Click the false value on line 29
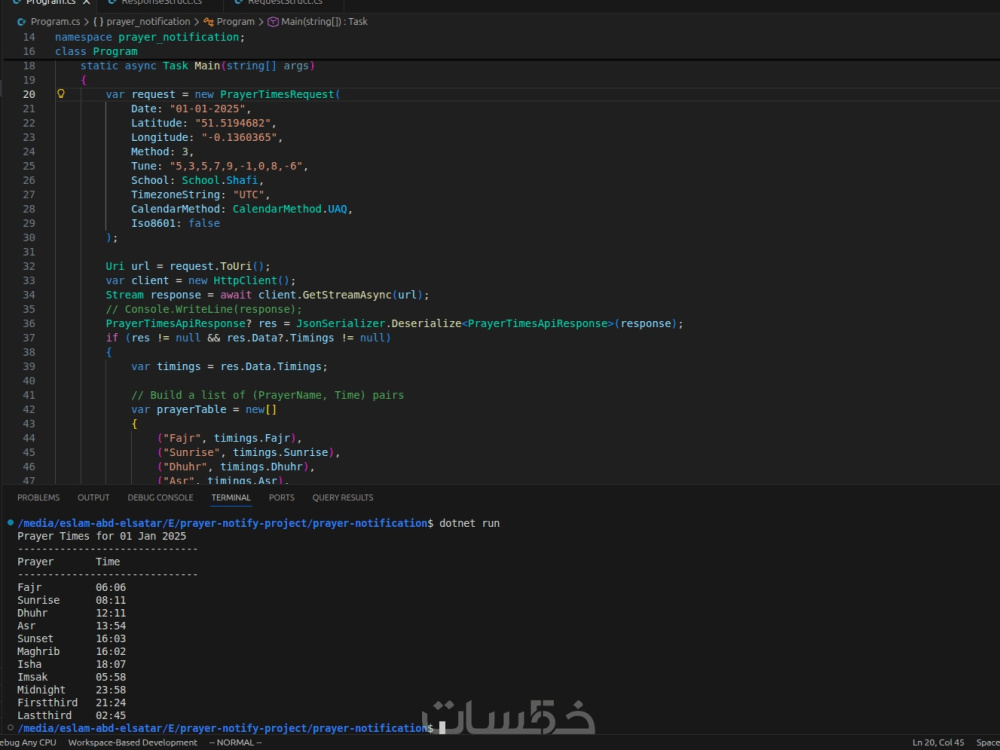The width and height of the screenshot is (1000, 750). point(204,223)
